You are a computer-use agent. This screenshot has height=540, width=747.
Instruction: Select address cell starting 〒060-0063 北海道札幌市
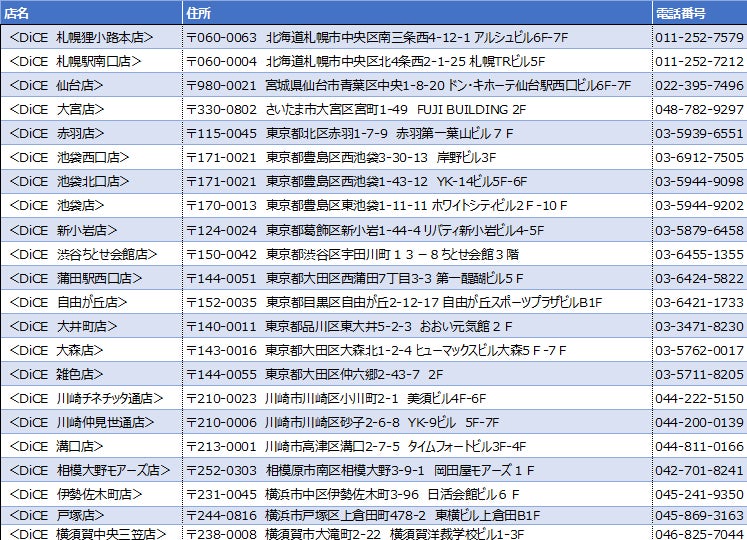(417, 37)
